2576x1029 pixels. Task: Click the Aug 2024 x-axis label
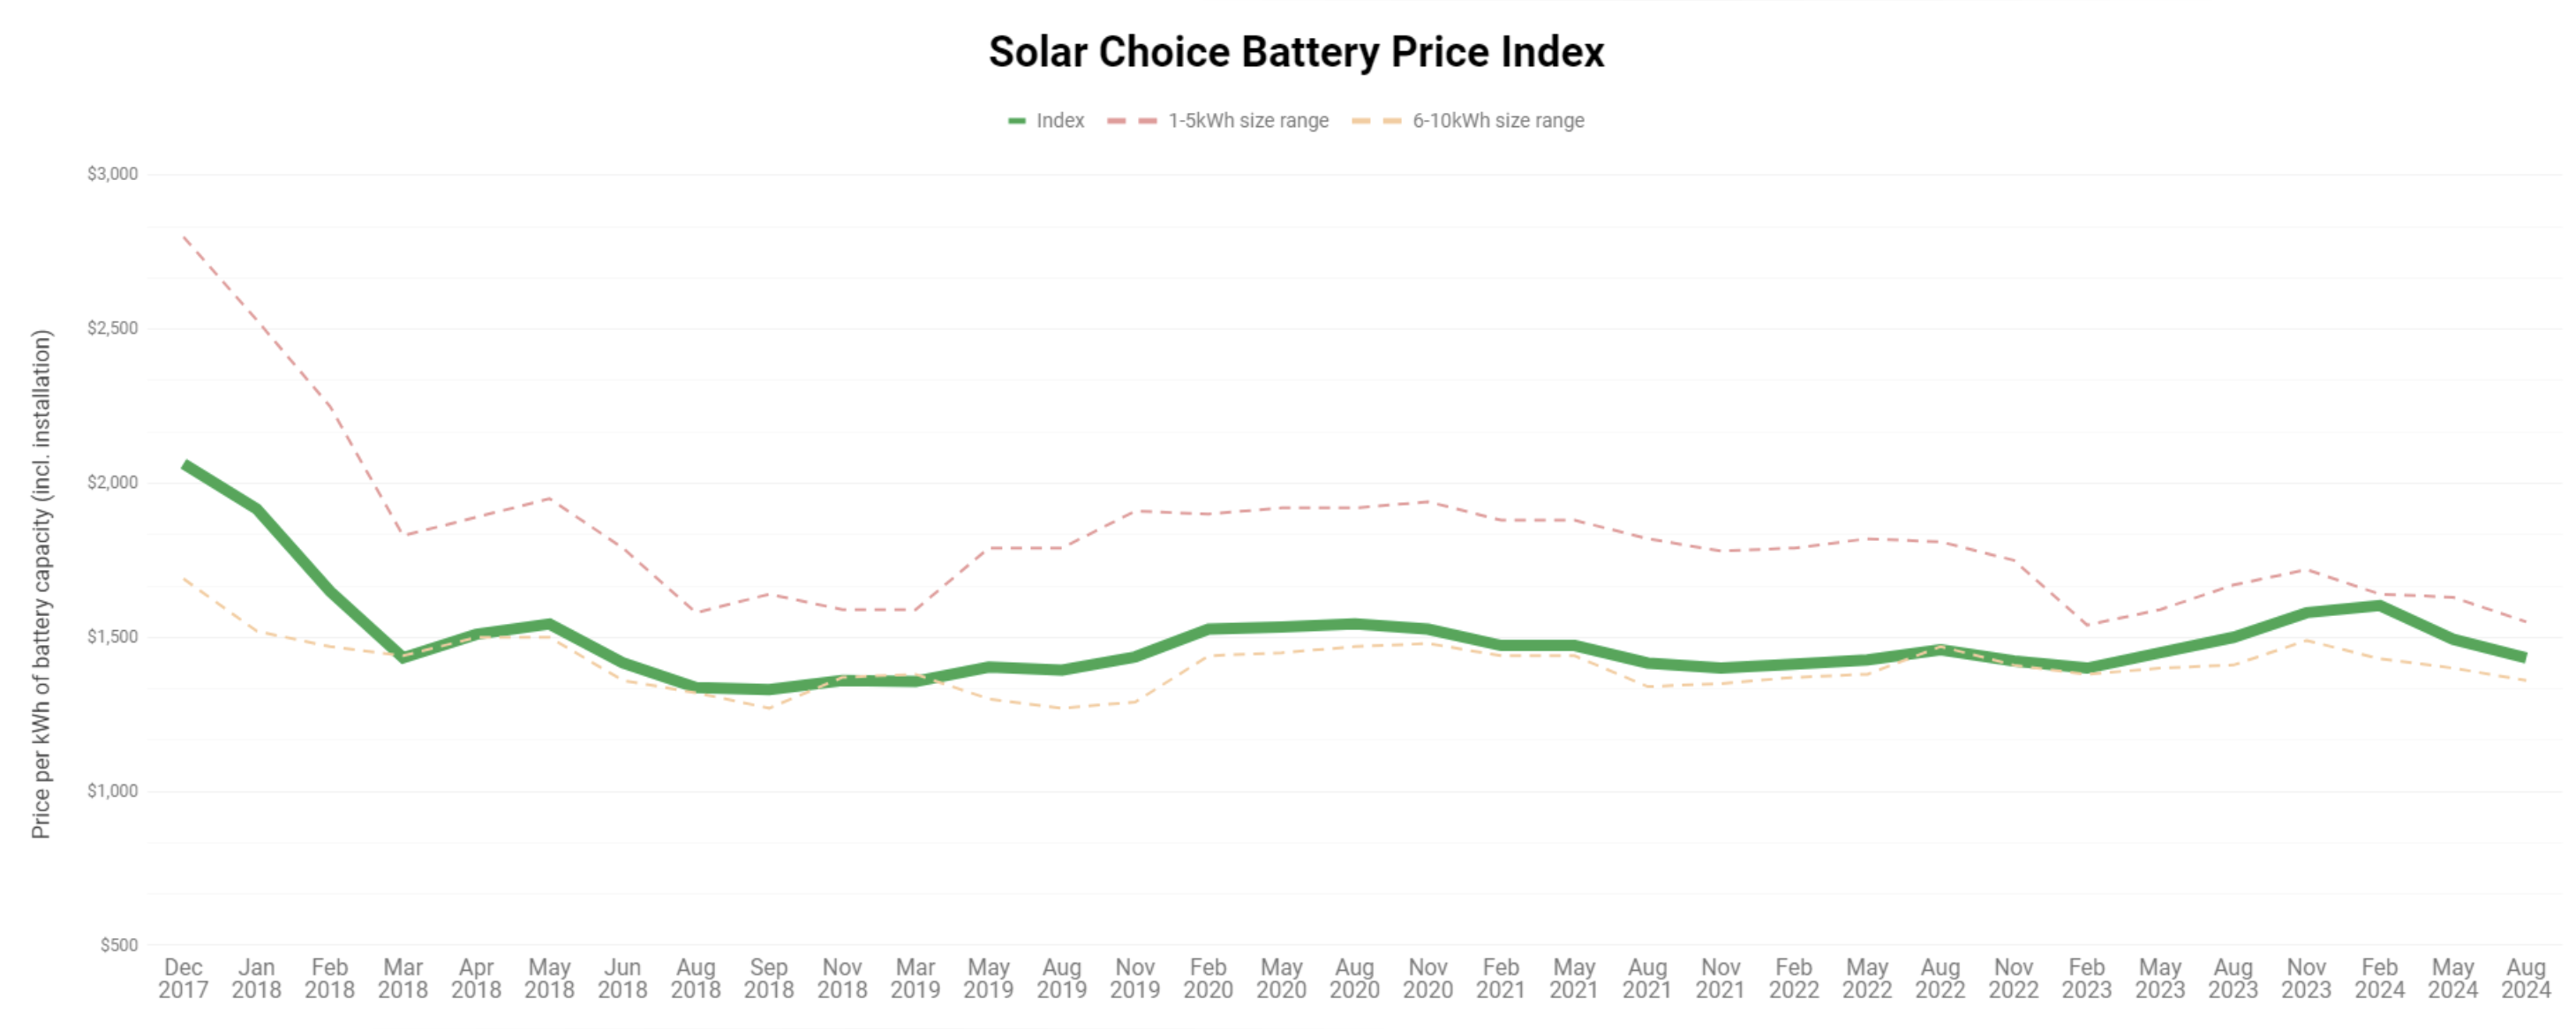click(2525, 978)
